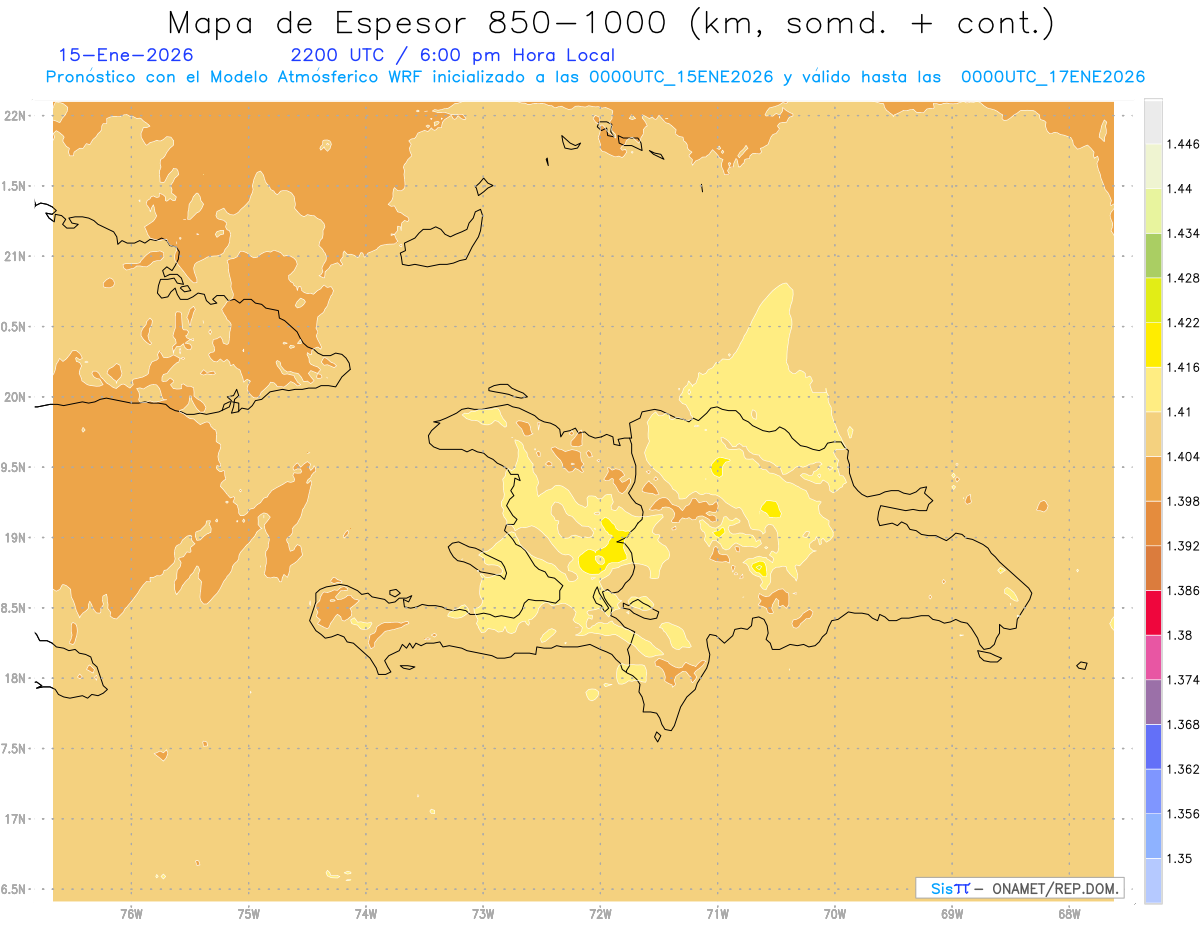Select the "68W" longitude label

pyautogui.click(x=1069, y=914)
